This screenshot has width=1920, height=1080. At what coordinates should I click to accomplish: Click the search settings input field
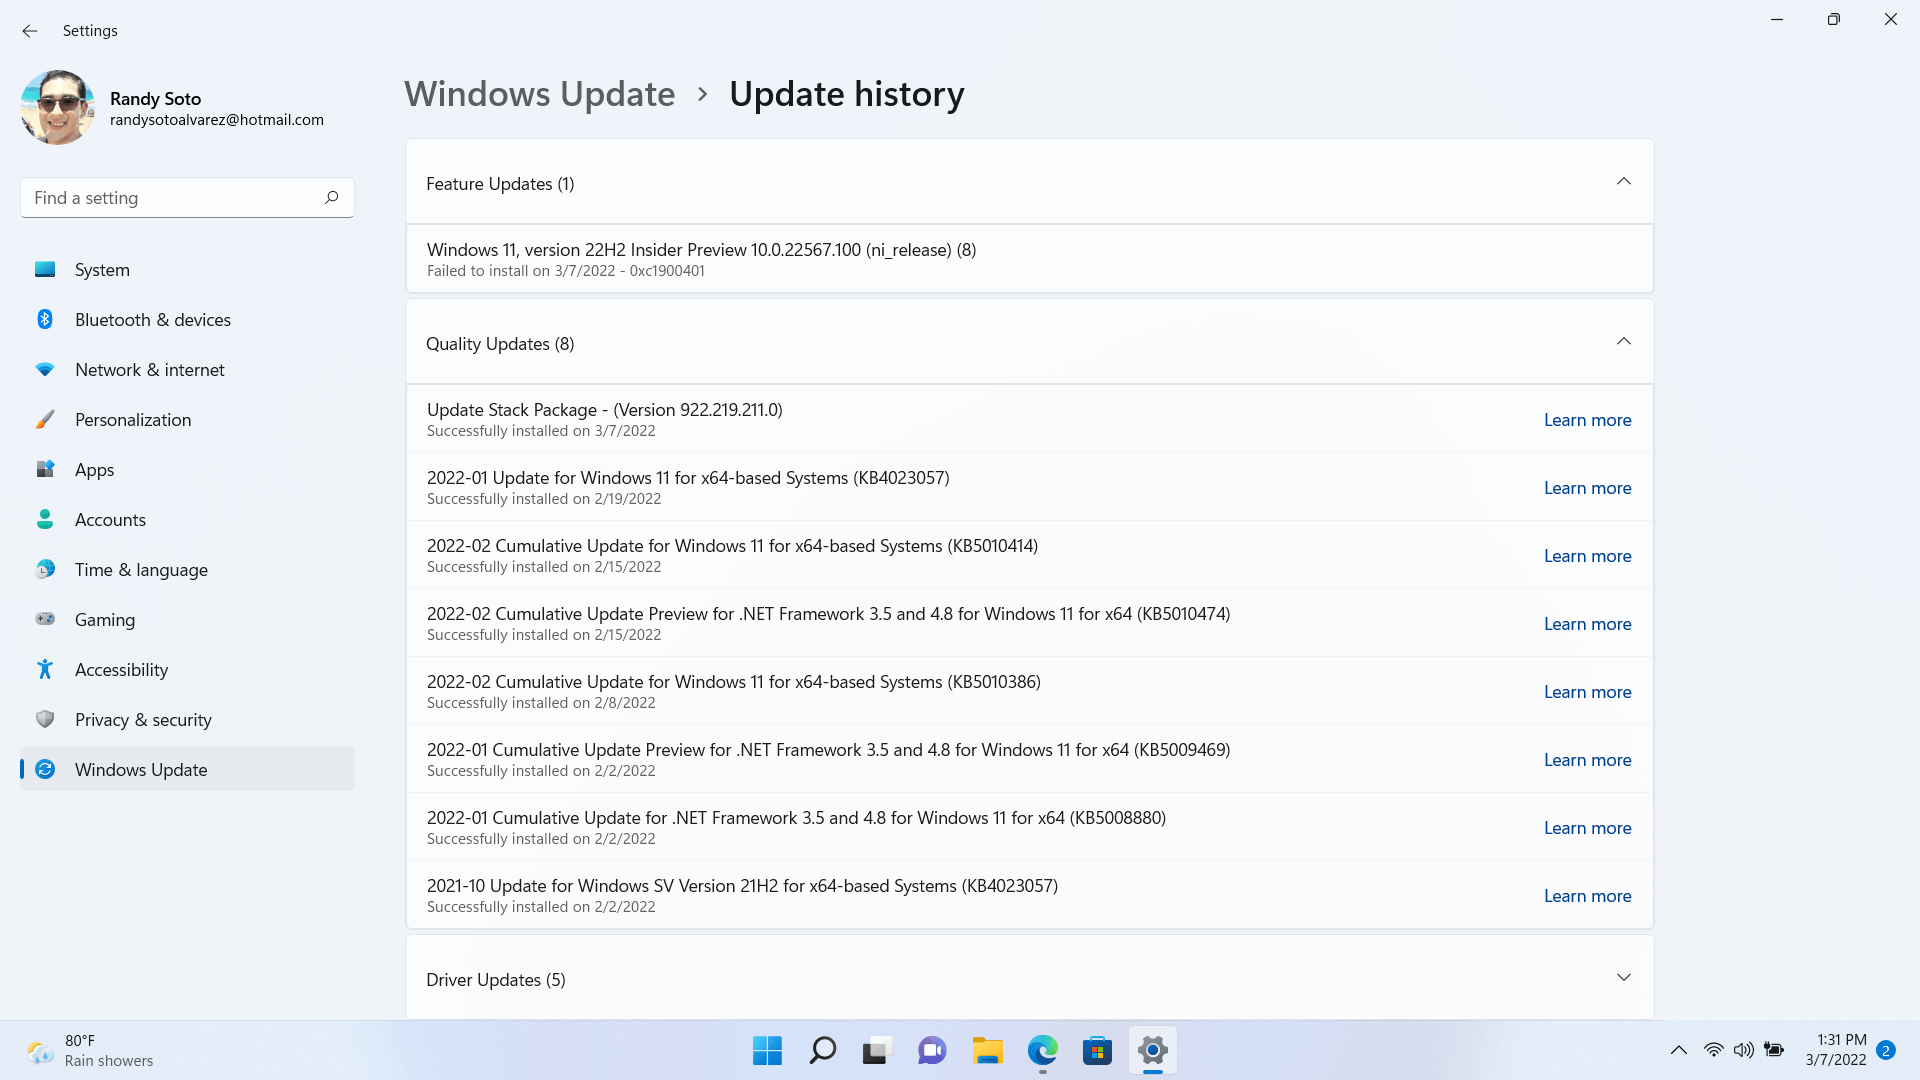pyautogui.click(x=187, y=198)
